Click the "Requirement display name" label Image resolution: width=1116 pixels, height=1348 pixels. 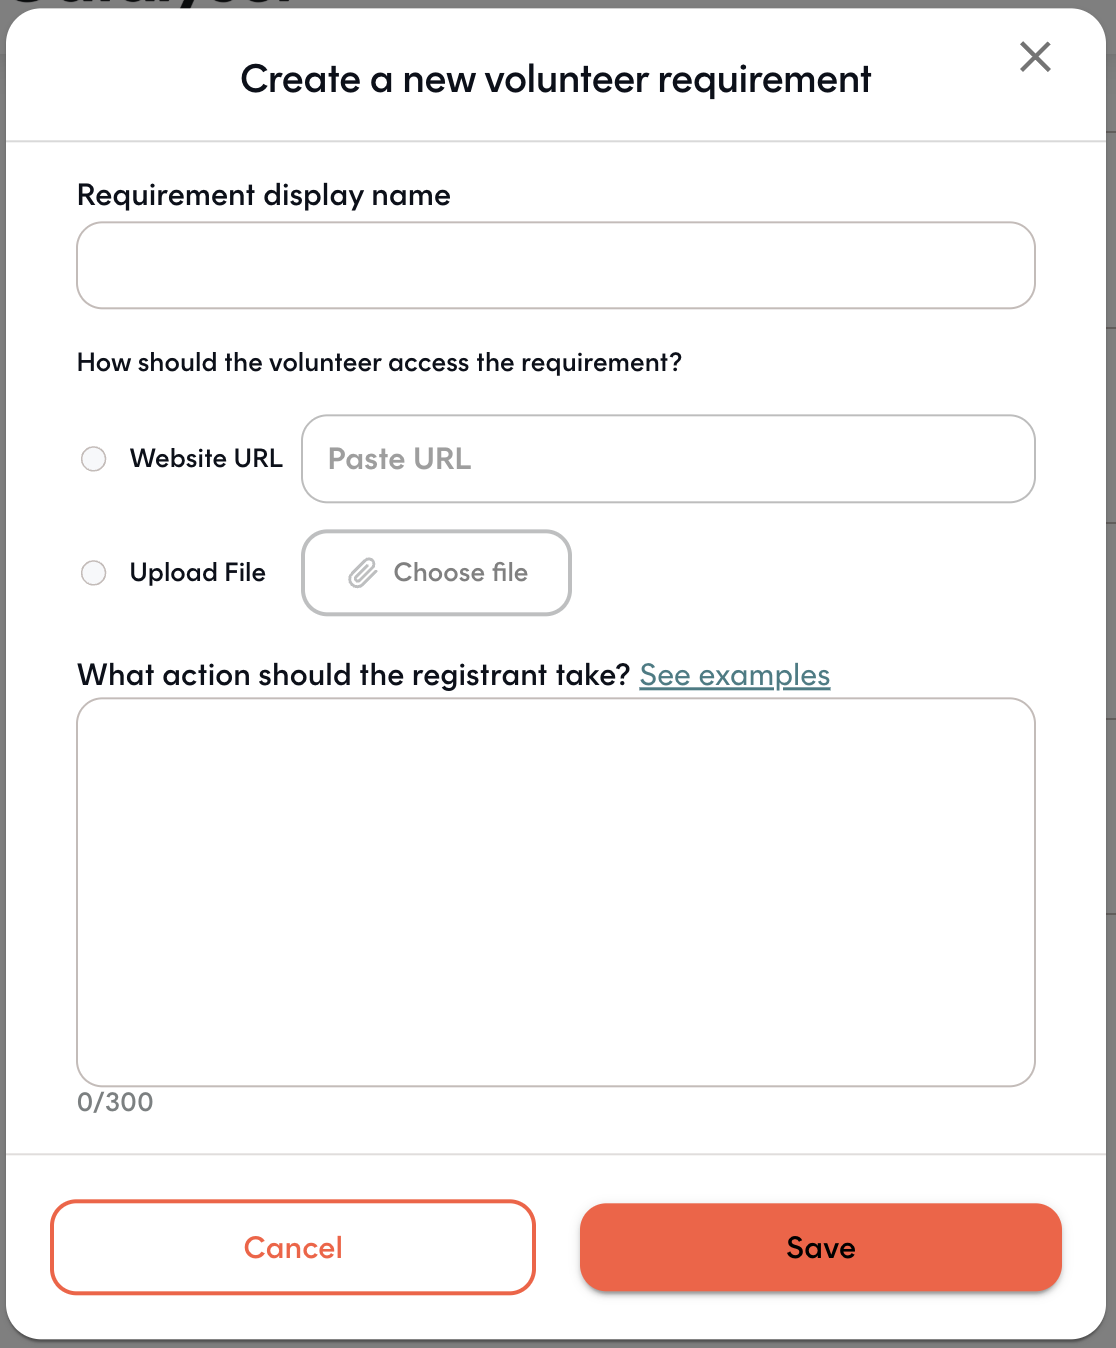pyautogui.click(x=264, y=195)
